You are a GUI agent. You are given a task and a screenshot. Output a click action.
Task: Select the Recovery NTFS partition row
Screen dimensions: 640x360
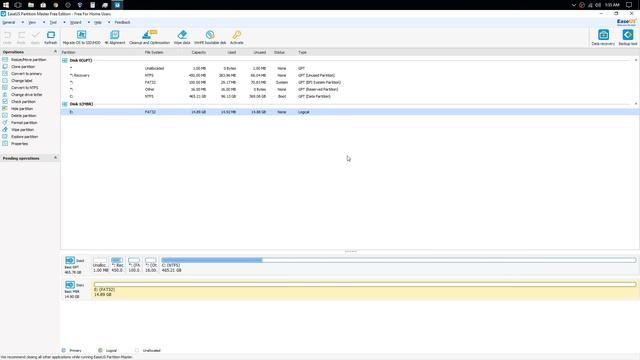pyautogui.click(x=350, y=75)
